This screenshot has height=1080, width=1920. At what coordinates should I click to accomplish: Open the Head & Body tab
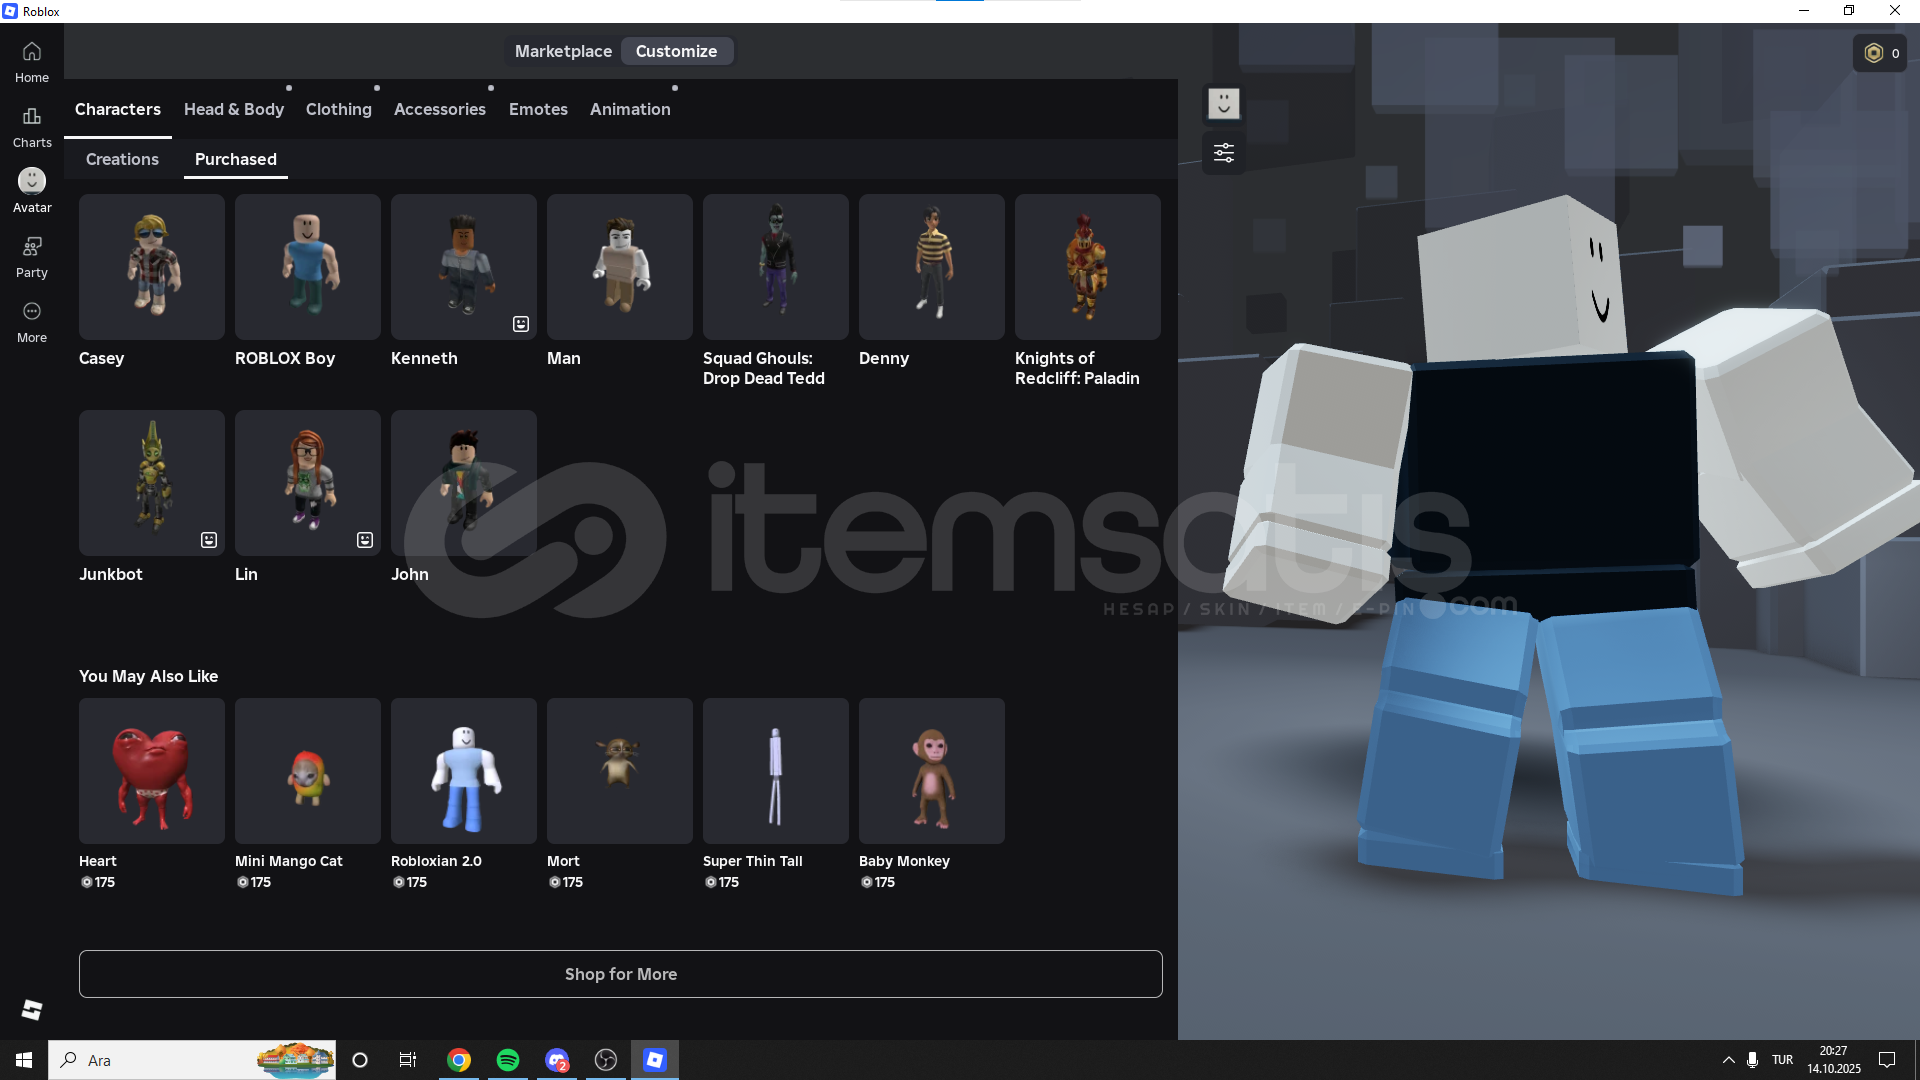234,109
